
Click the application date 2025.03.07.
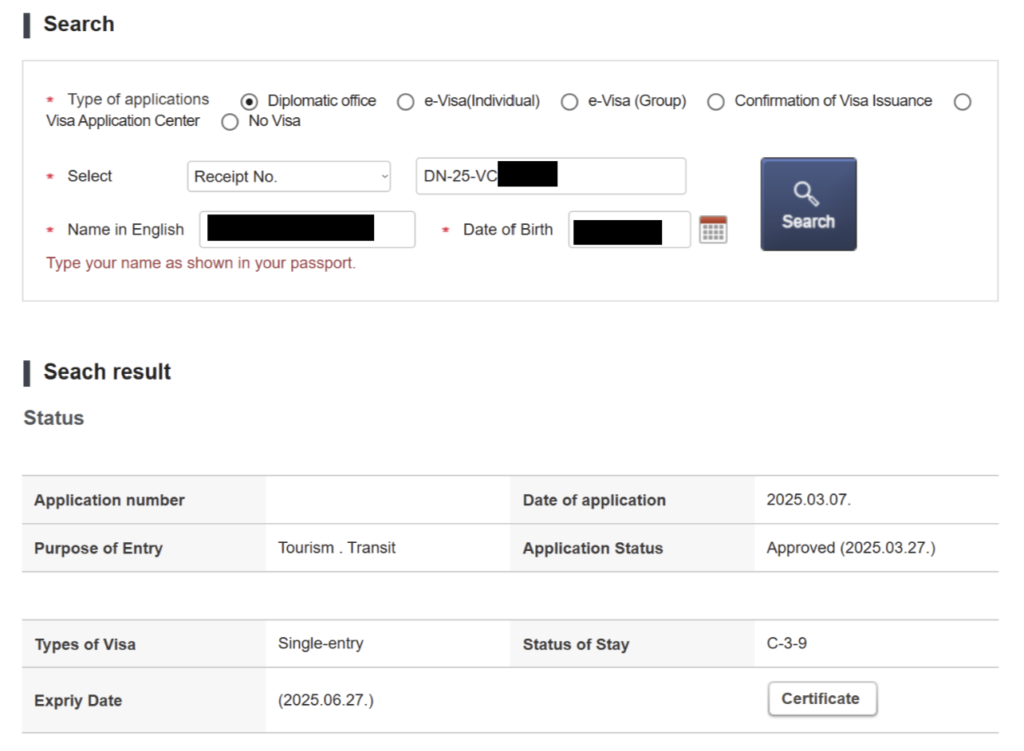tap(809, 500)
